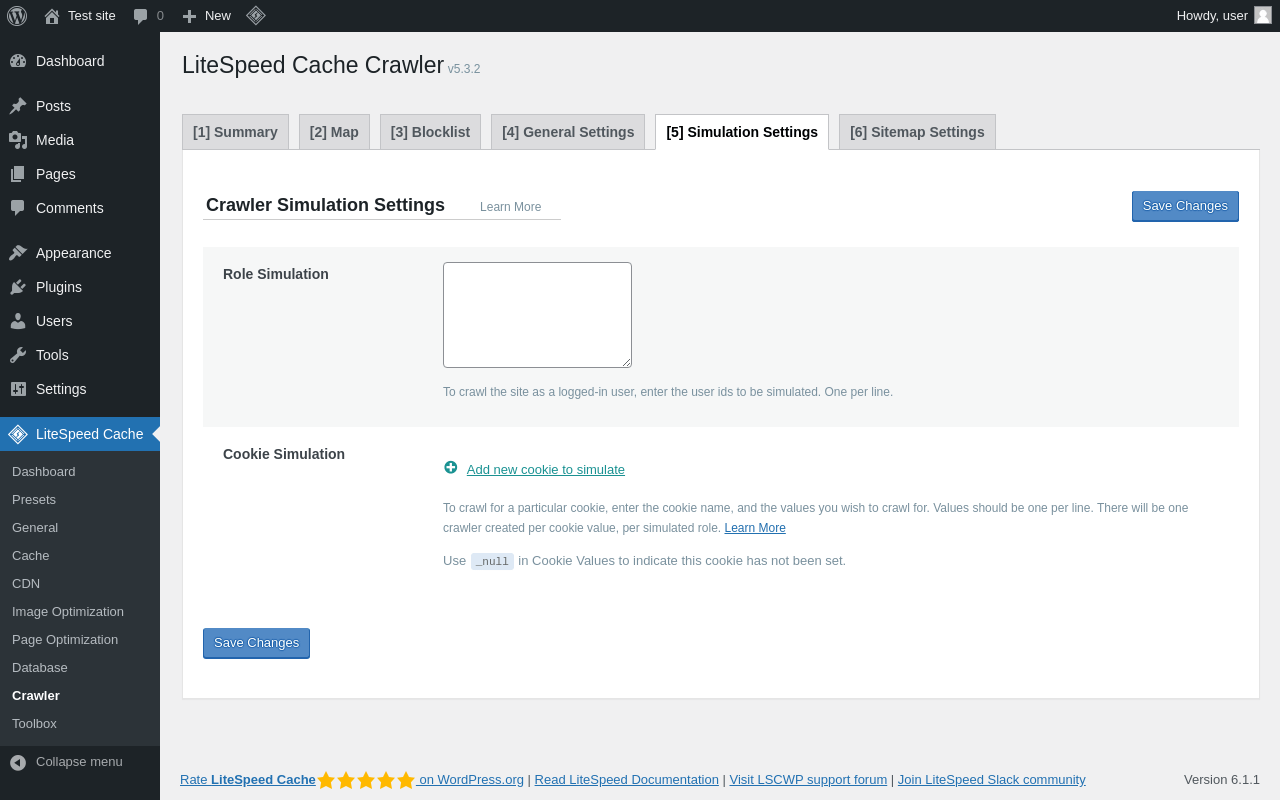Image resolution: width=1280 pixels, height=800 pixels.
Task: Open Learn More link in cookie description
Action: [755, 528]
